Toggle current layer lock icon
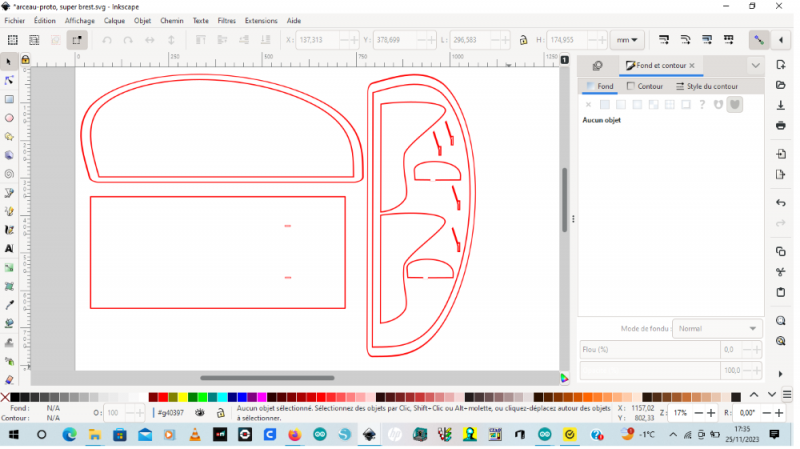 pyautogui.click(x=220, y=412)
